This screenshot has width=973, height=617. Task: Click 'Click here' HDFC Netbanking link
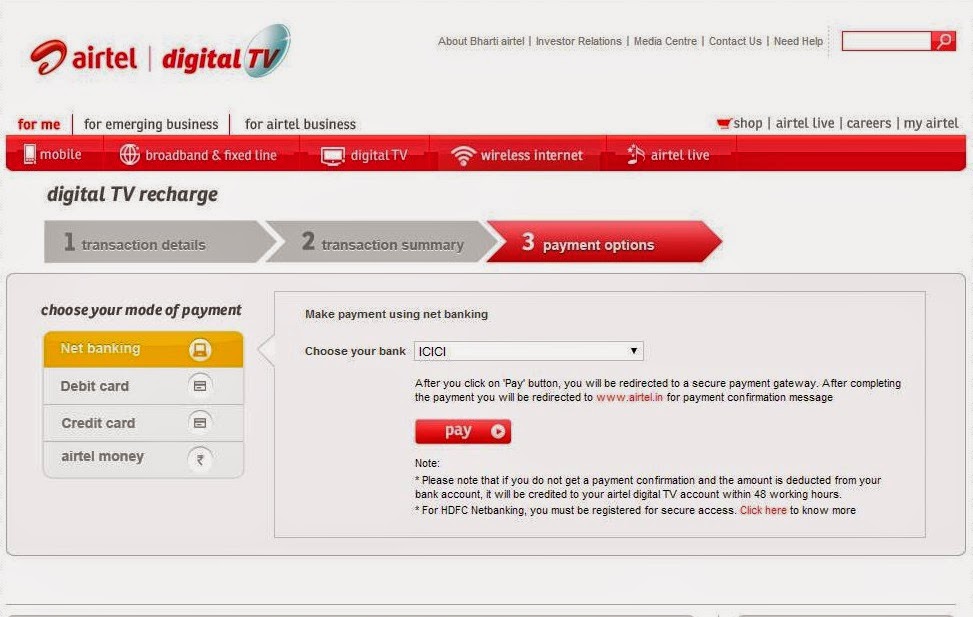tap(763, 510)
